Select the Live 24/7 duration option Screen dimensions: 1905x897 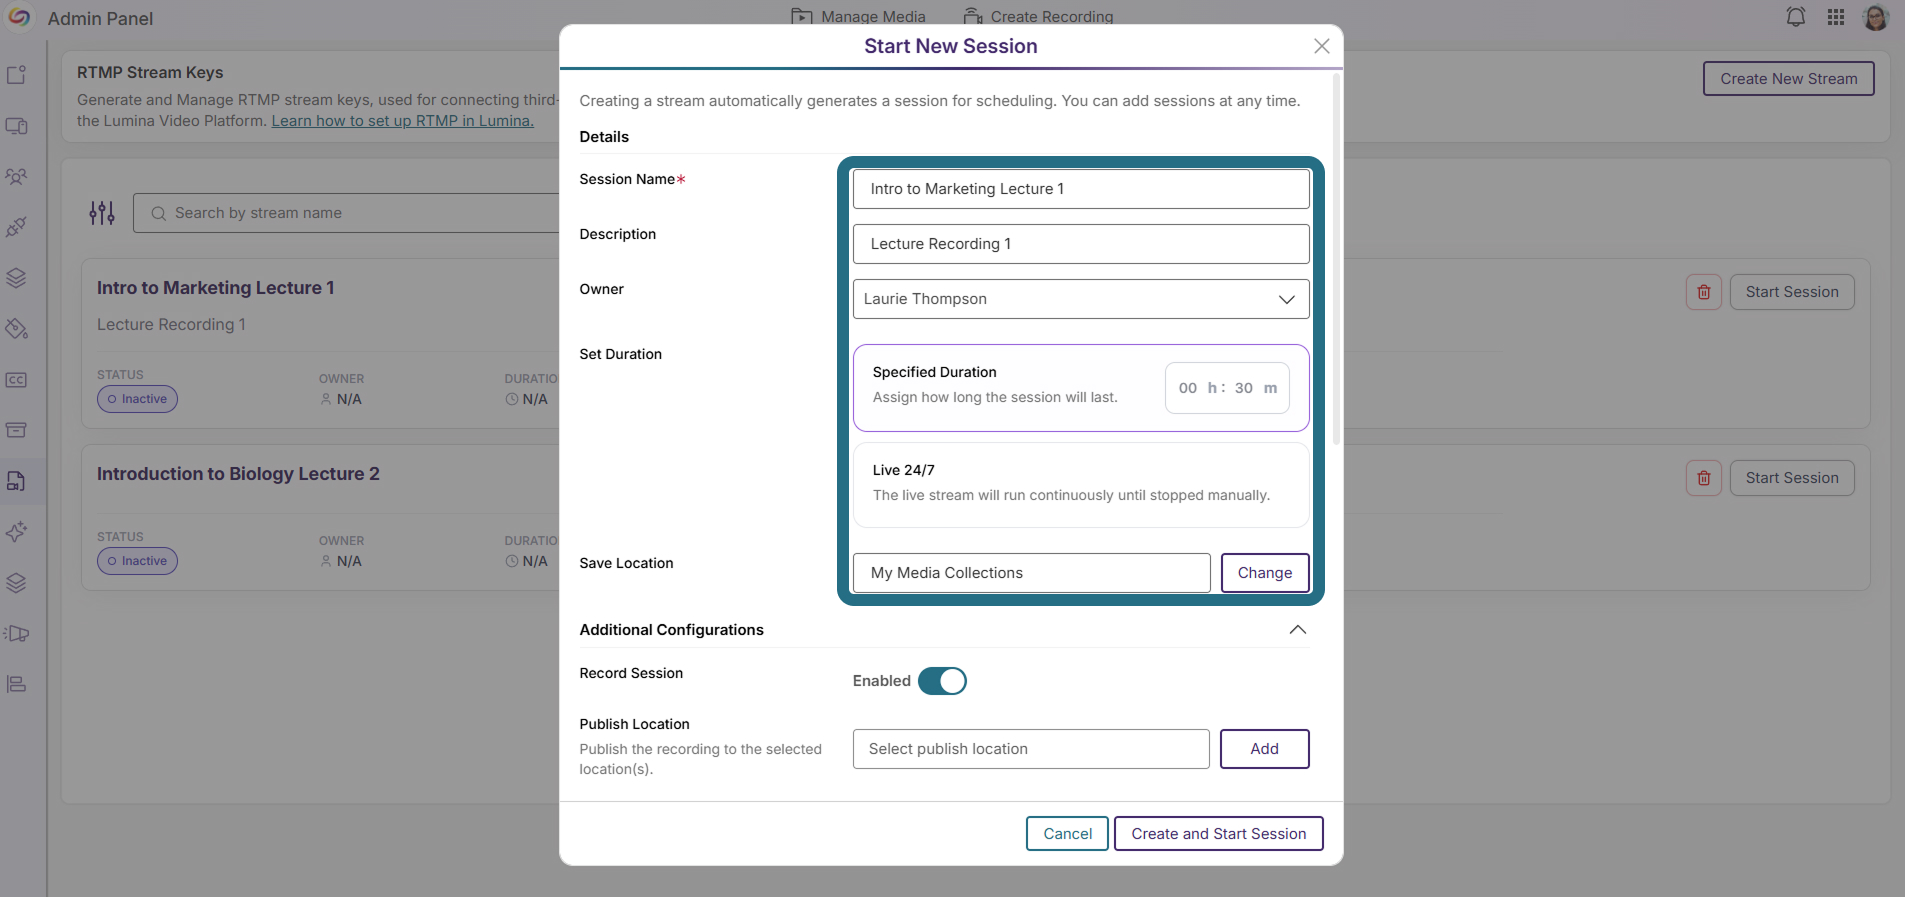point(1081,485)
